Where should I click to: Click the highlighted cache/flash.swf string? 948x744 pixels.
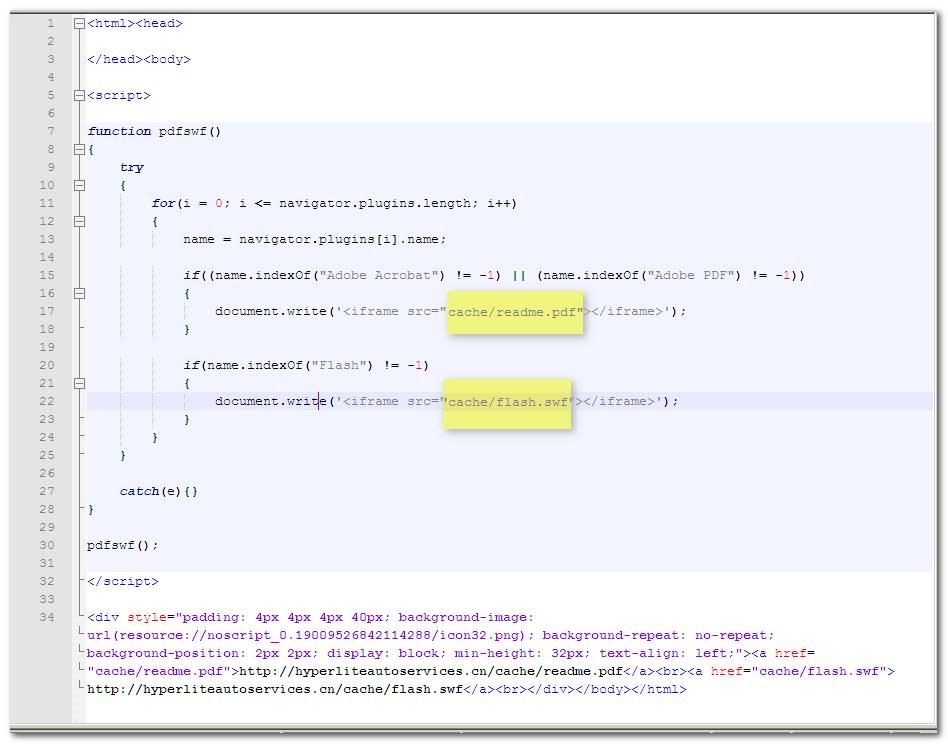pos(508,401)
